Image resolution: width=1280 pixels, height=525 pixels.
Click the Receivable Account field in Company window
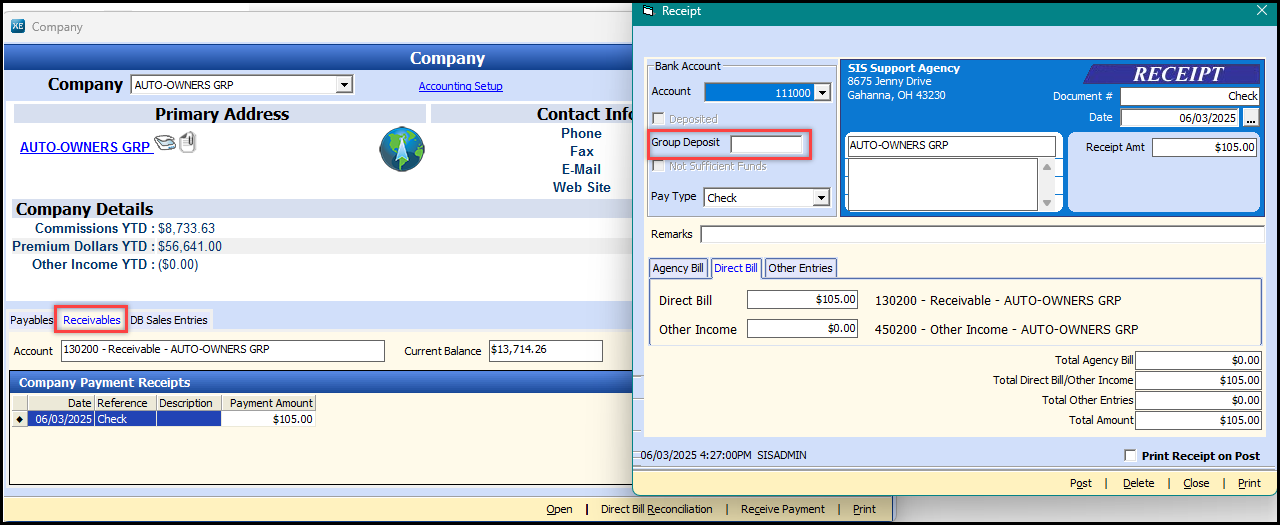point(222,350)
